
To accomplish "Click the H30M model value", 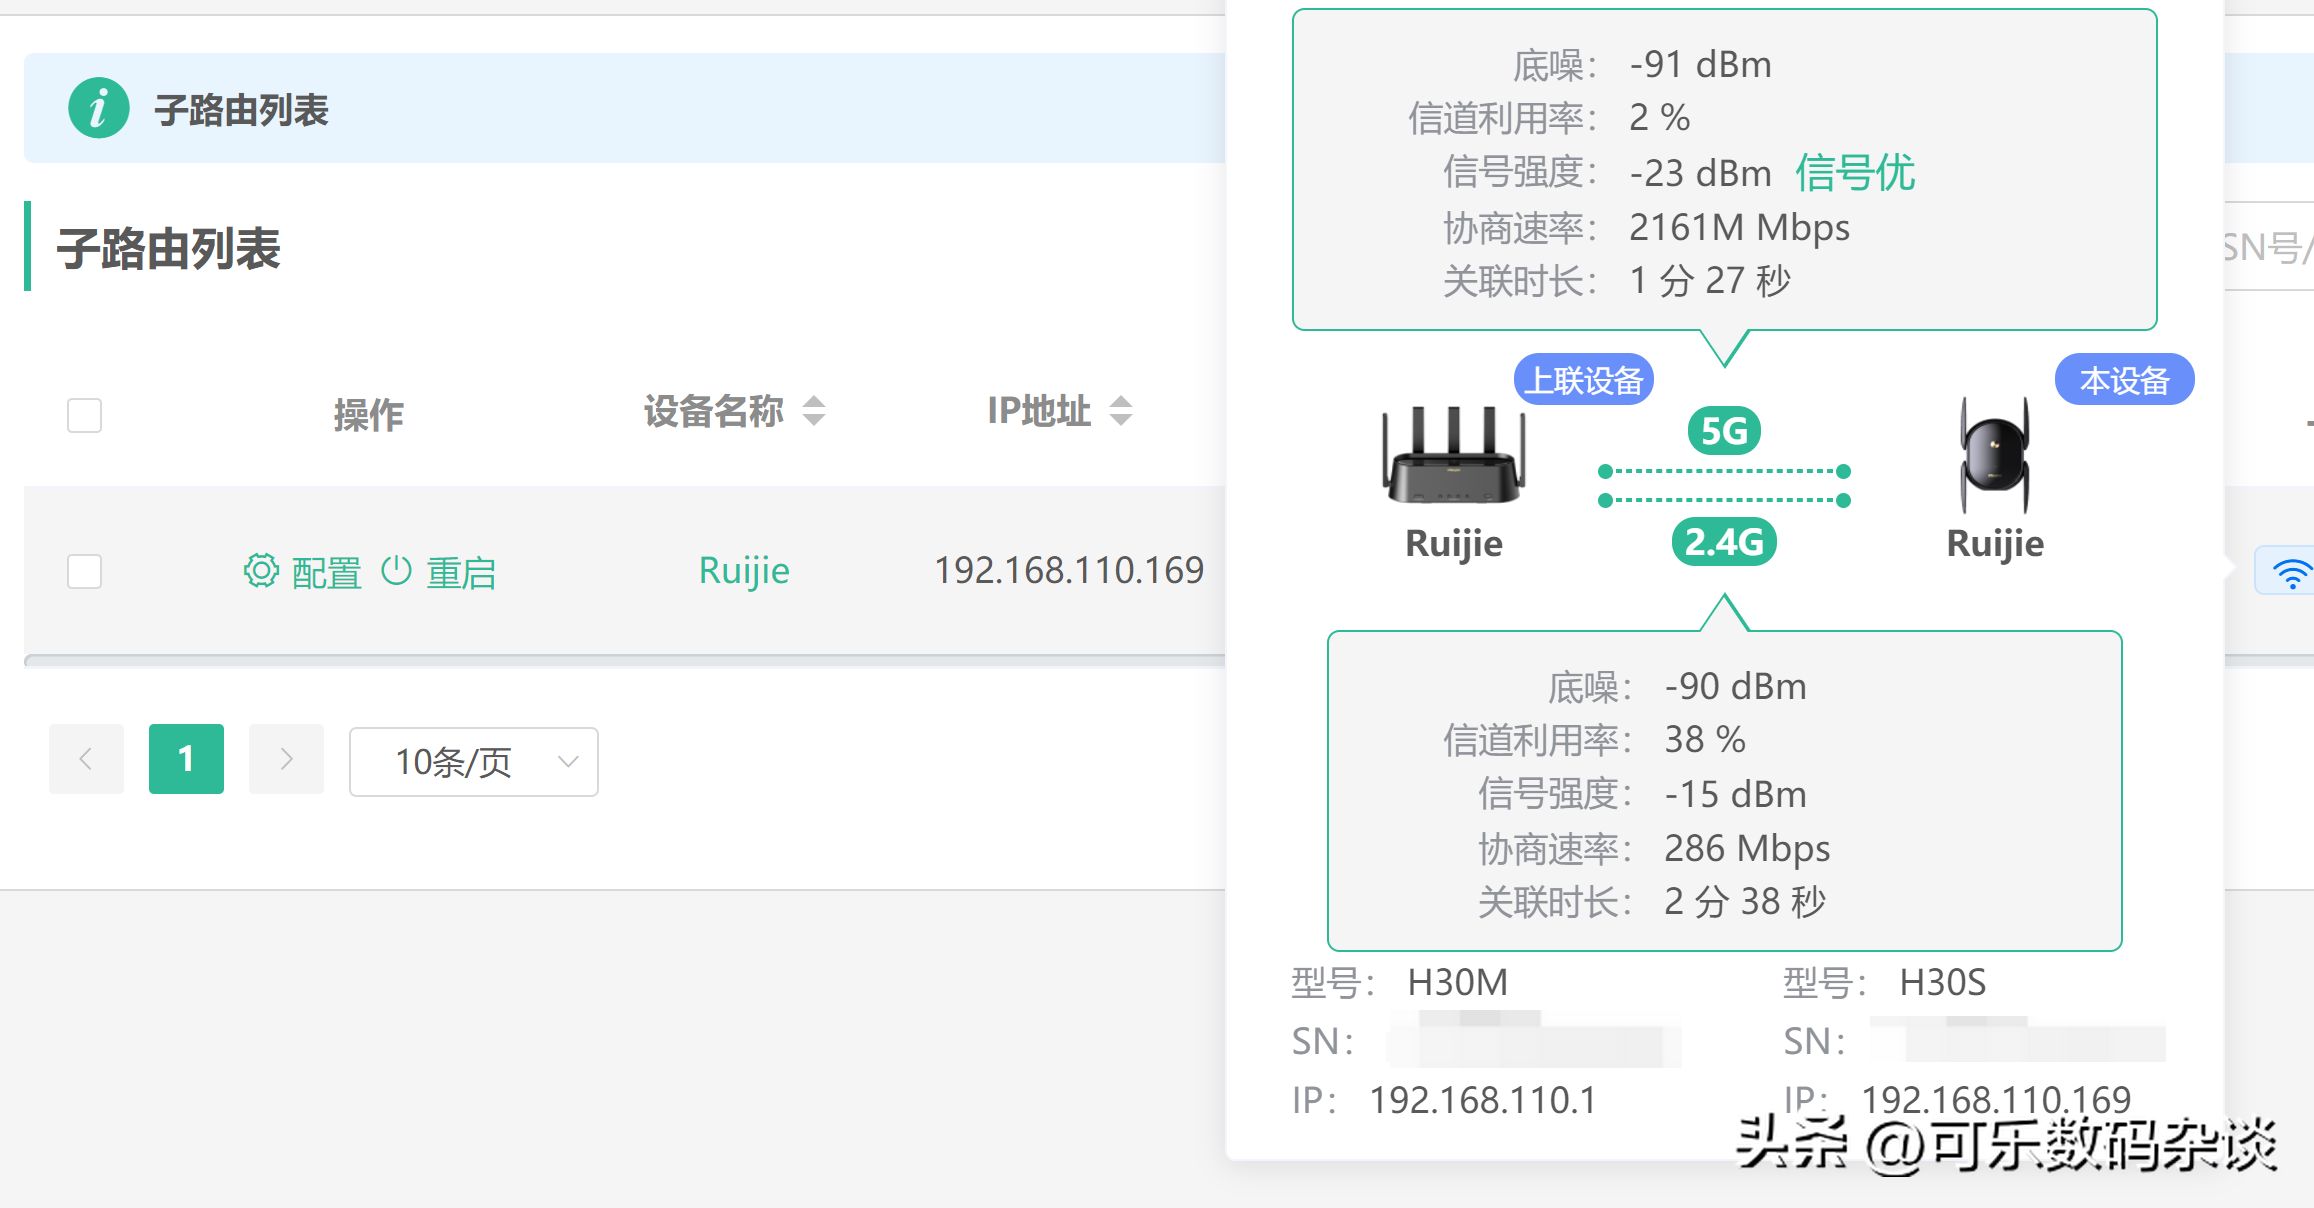I will [x=1457, y=983].
